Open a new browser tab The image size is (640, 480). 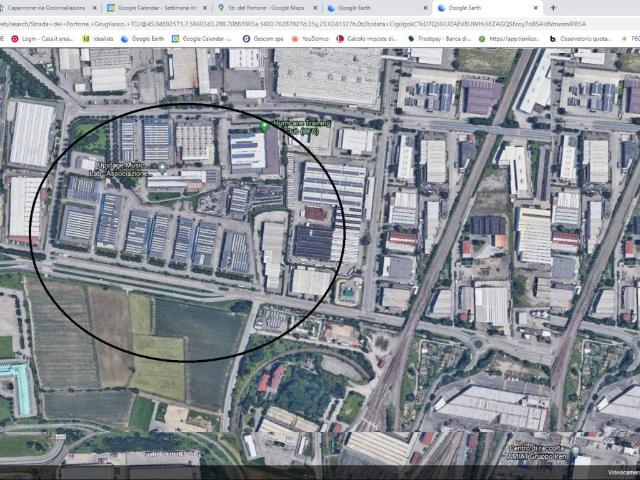pos(553,7)
